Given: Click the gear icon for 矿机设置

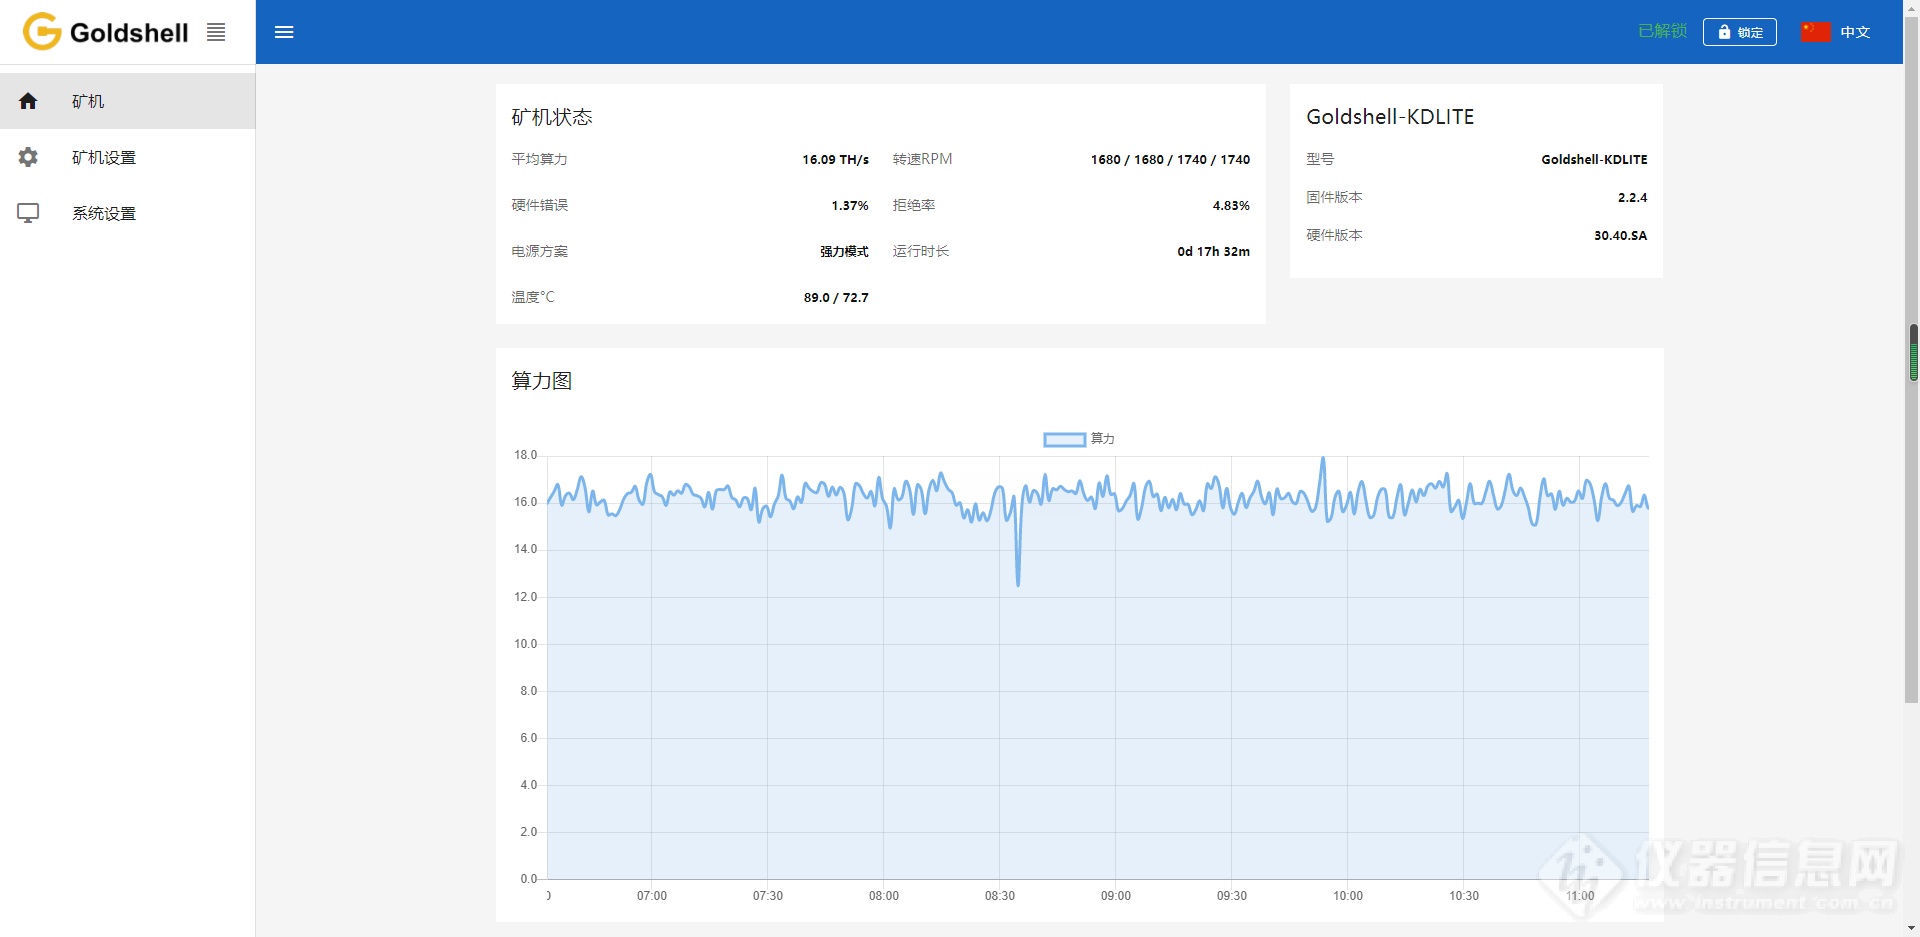Looking at the screenshot, I should tap(28, 157).
